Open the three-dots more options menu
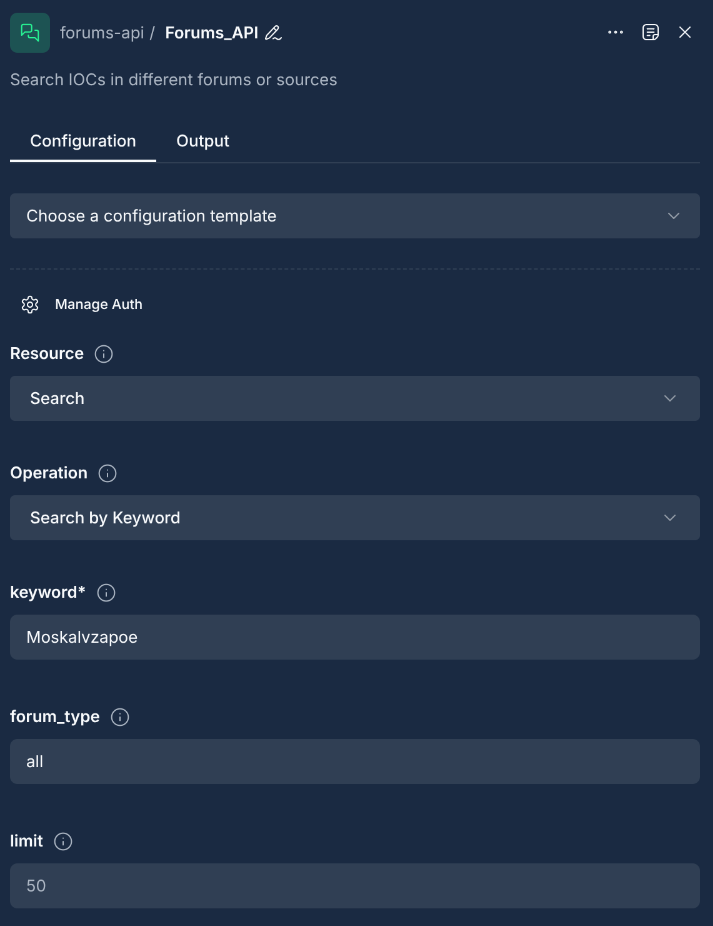Viewport: 713px width, 926px height. pyautogui.click(x=616, y=33)
